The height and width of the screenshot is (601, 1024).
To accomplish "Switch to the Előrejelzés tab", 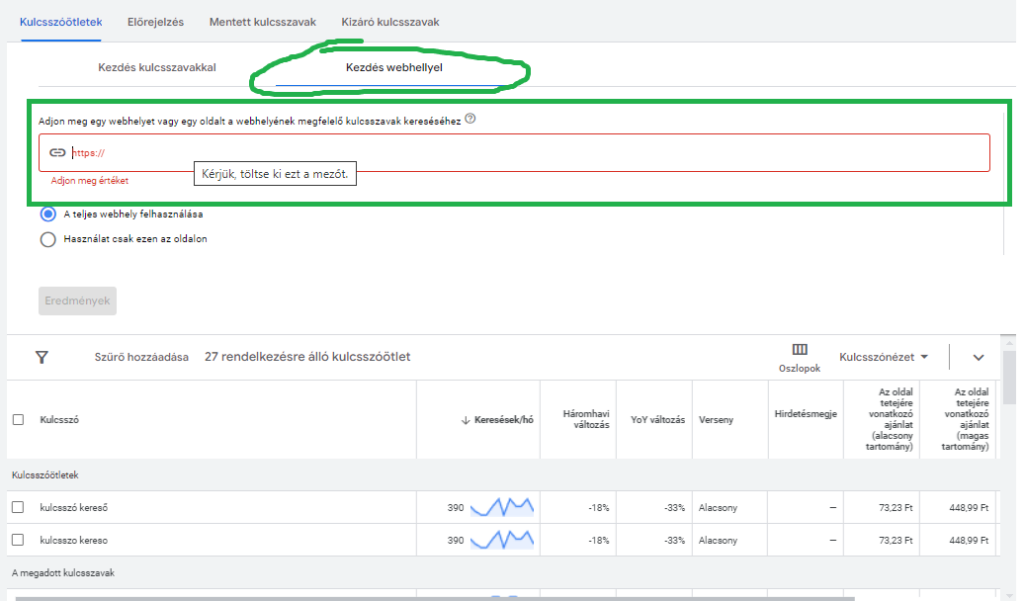I will [x=155, y=21].
